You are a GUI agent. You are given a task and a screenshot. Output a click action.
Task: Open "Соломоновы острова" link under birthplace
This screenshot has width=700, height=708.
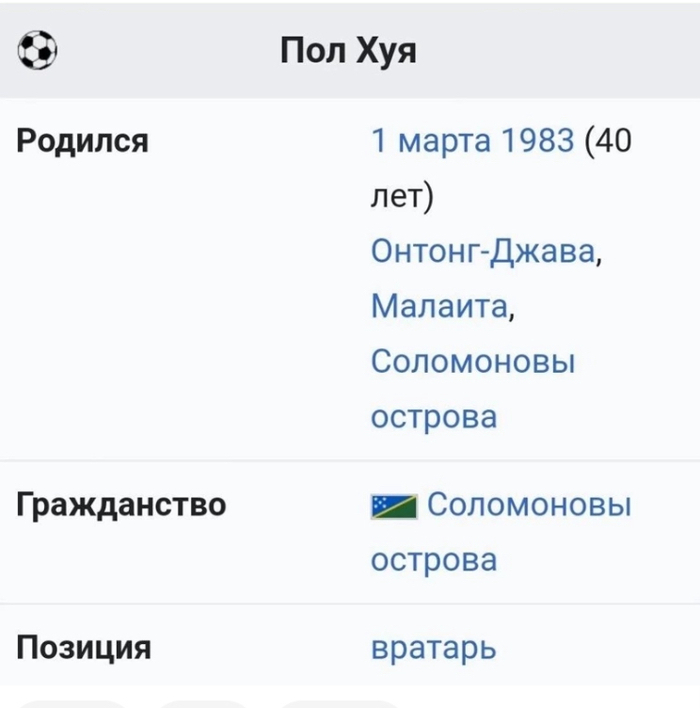tap(472, 360)
